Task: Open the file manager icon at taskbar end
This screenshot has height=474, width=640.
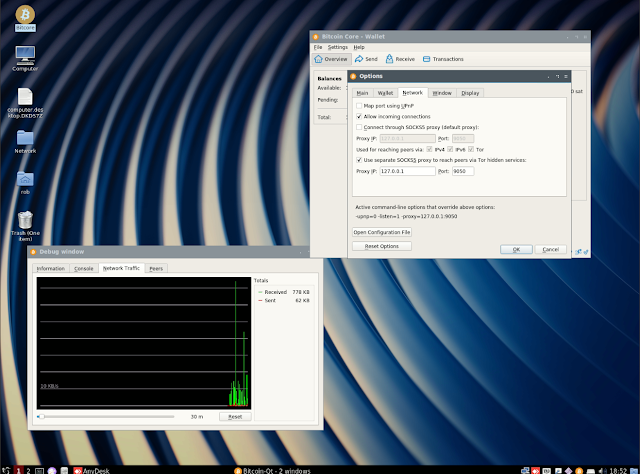Action: 634,471
